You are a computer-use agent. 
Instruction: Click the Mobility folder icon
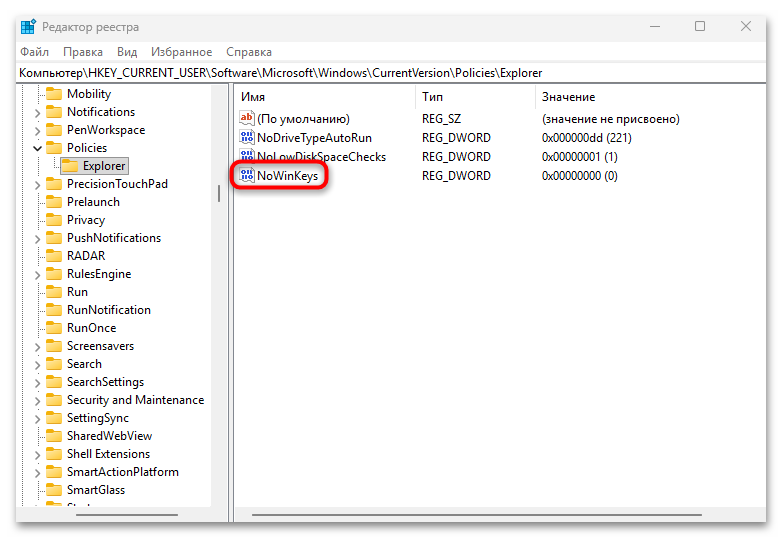click(54, 94)
